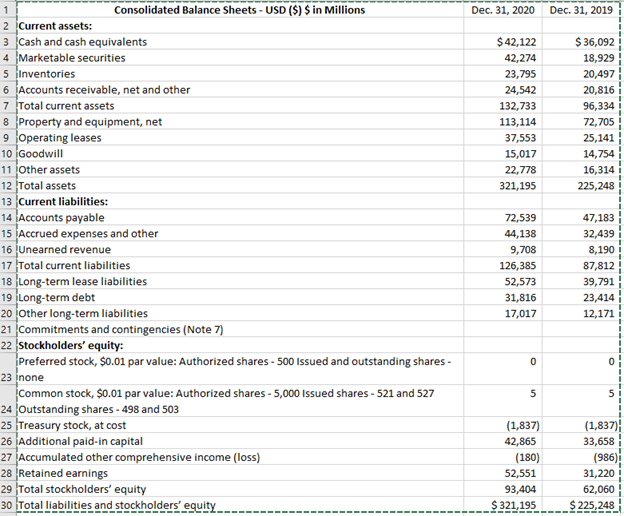This screenshot has width=624, height=516.
Task: Select the Consolidated Balance Sheets title cell
Action: pos(240,10)
